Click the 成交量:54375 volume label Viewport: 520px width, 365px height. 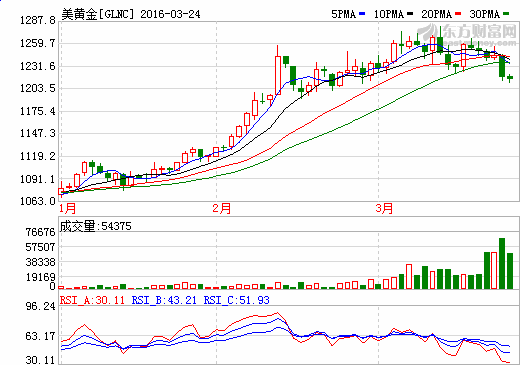click(x=96, y=226)
